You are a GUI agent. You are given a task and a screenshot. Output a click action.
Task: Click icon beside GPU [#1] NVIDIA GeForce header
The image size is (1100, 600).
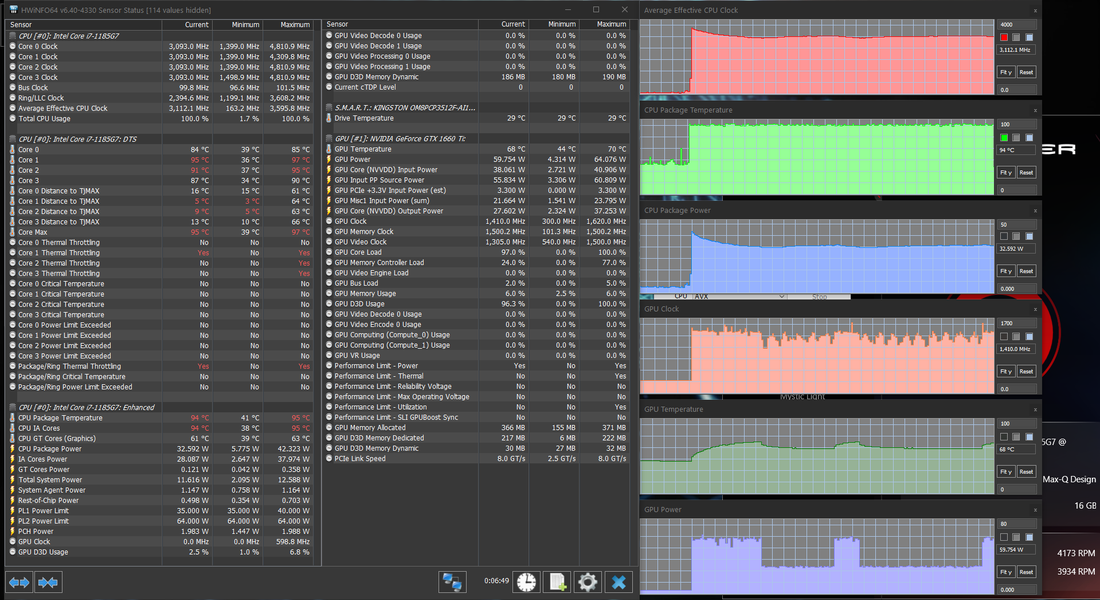pos(329,138)
